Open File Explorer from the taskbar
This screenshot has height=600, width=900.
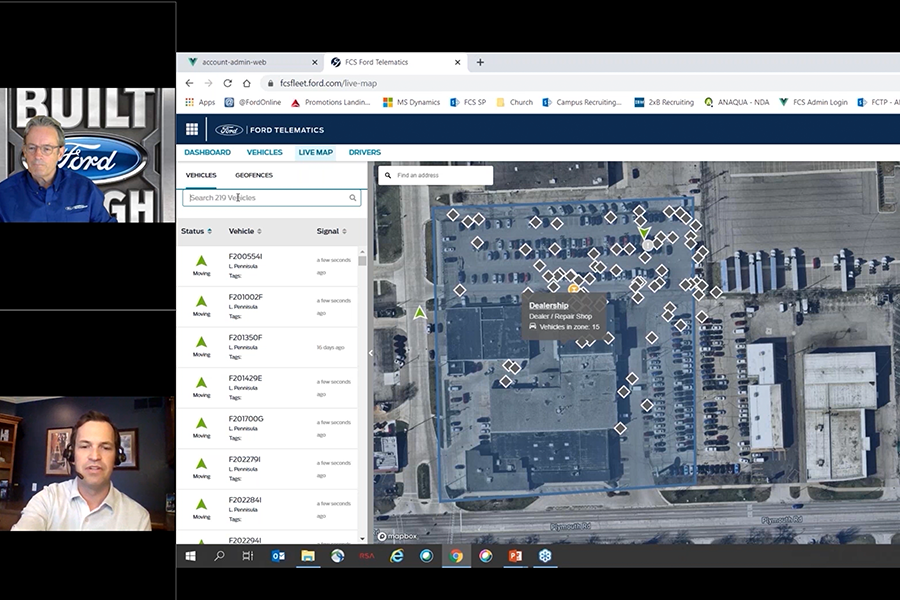(308, 556)
